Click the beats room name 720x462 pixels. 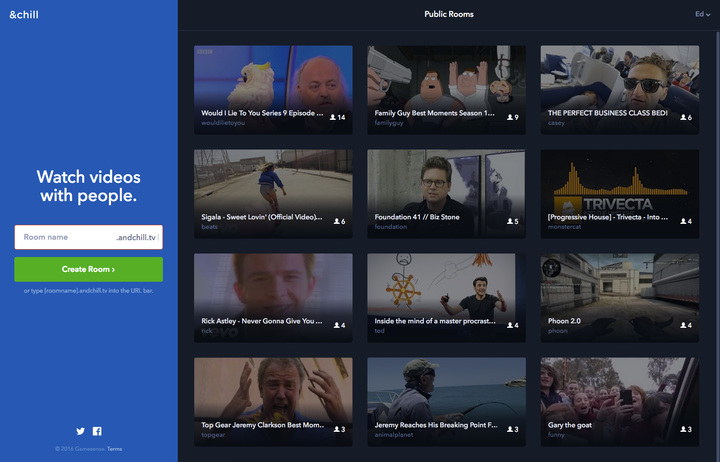[x=209, y=227]
